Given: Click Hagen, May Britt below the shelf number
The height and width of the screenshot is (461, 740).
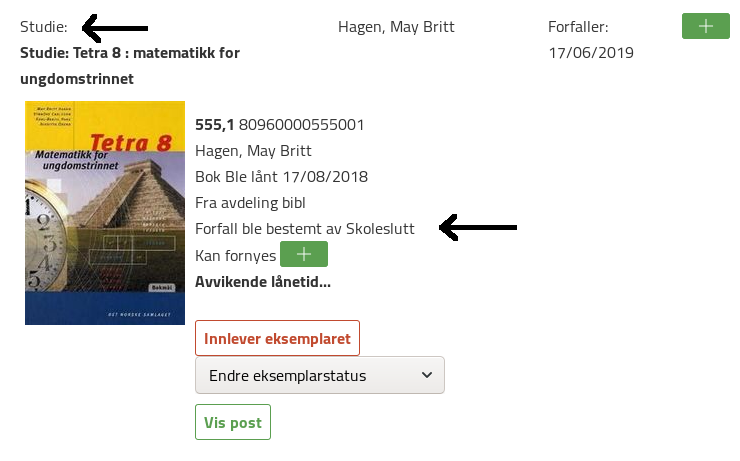Looking at the screenshot, I should (x=254, y=151).
